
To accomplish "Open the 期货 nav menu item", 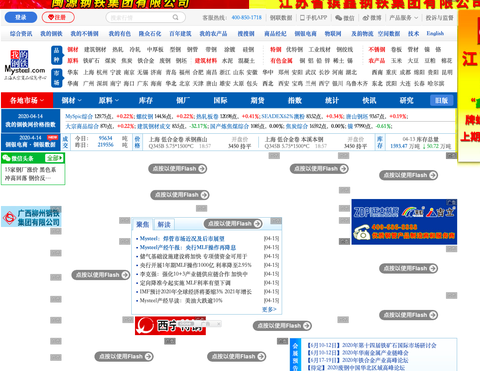I will pyautogui.click(x=257, y=100).
